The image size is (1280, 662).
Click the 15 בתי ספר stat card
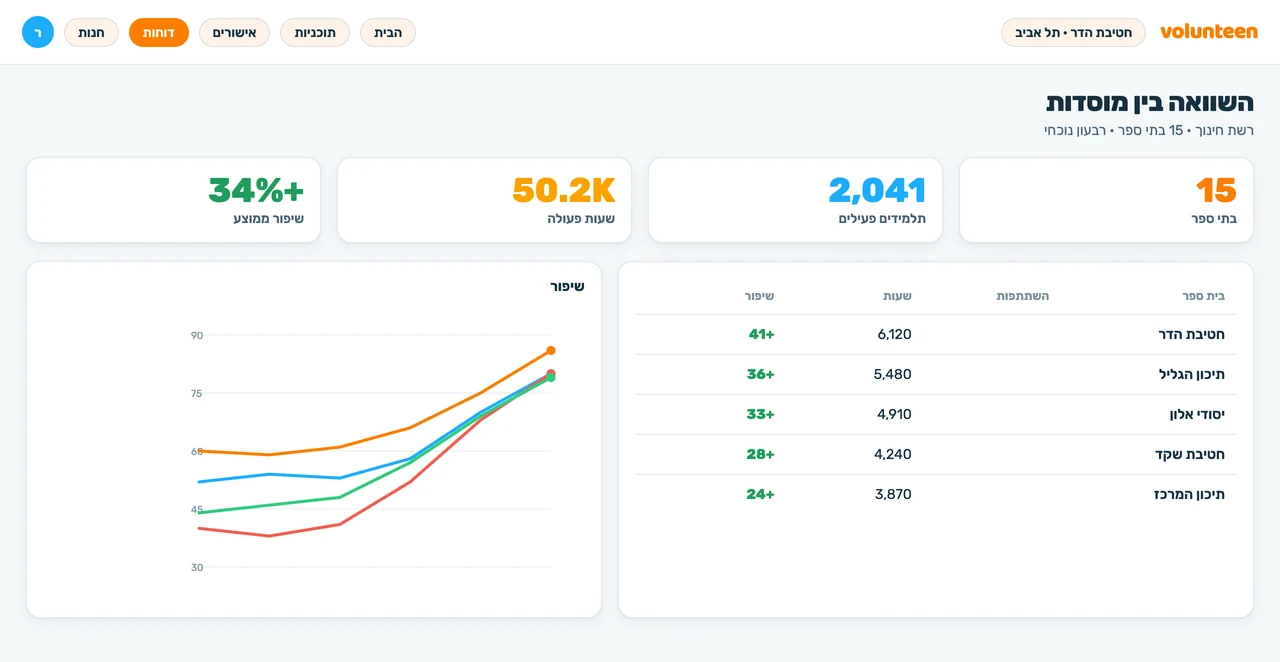(1106, 200)
